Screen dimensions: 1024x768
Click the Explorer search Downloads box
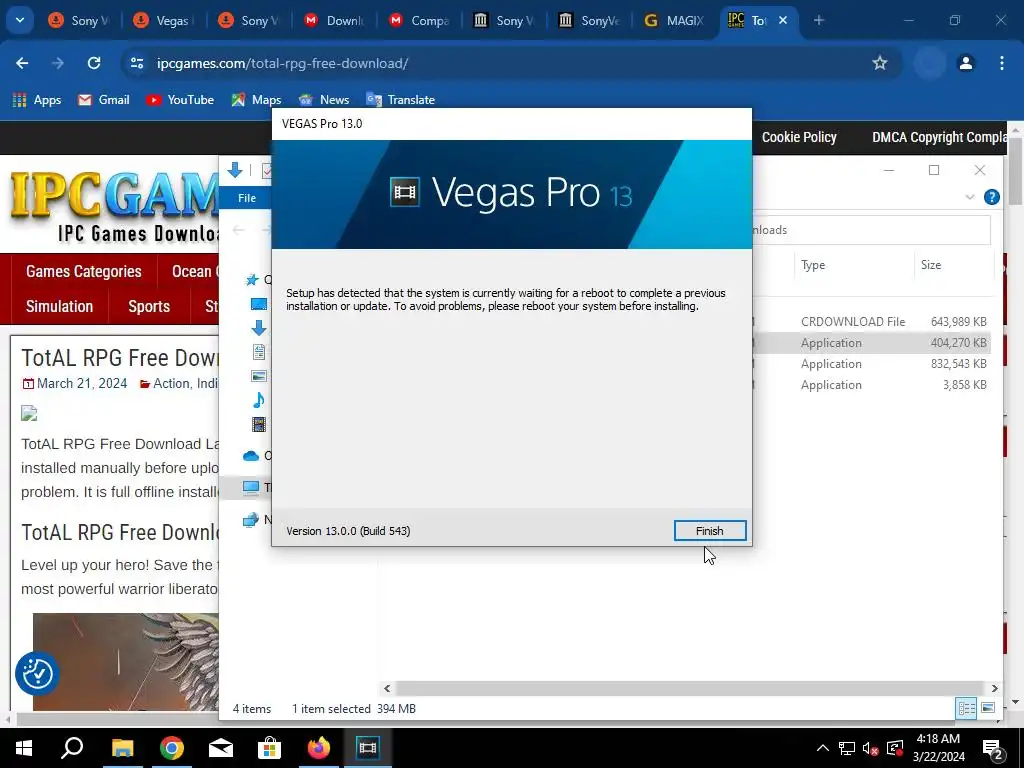click(x=871, y=230)
